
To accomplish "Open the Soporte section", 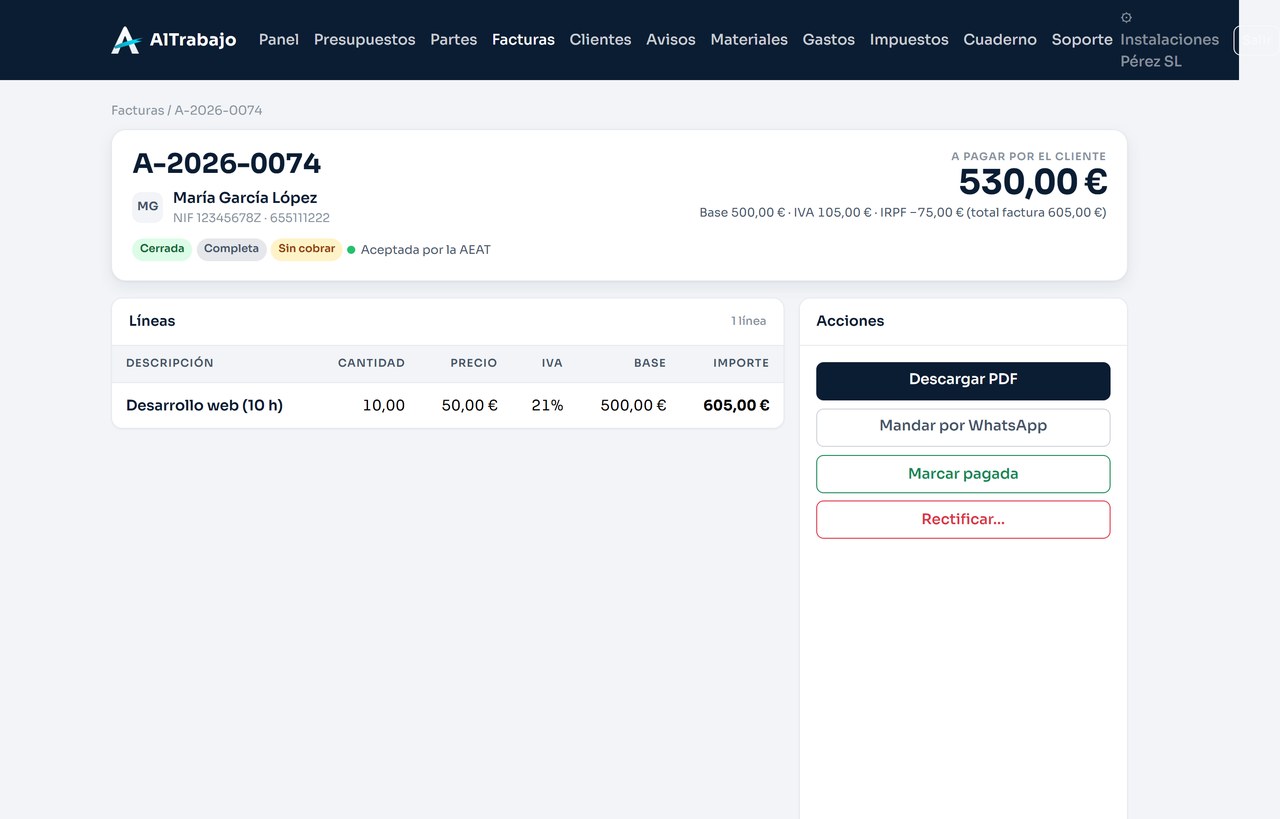I will click(x=1082, y=40).
